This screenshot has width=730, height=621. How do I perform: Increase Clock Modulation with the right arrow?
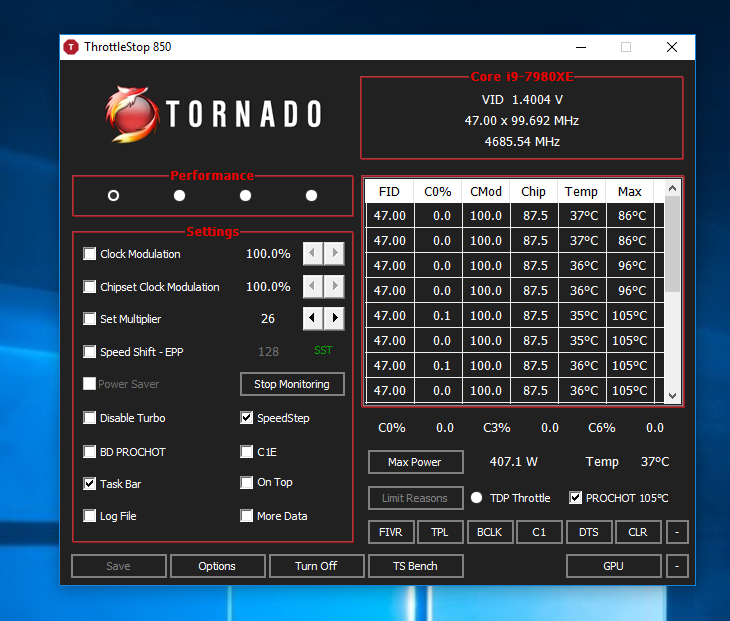(334, 253)
